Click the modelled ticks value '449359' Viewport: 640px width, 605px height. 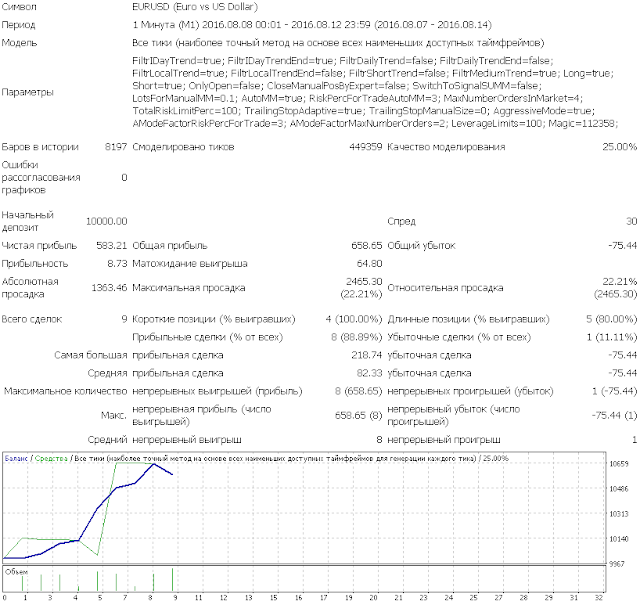coord(366,147)
